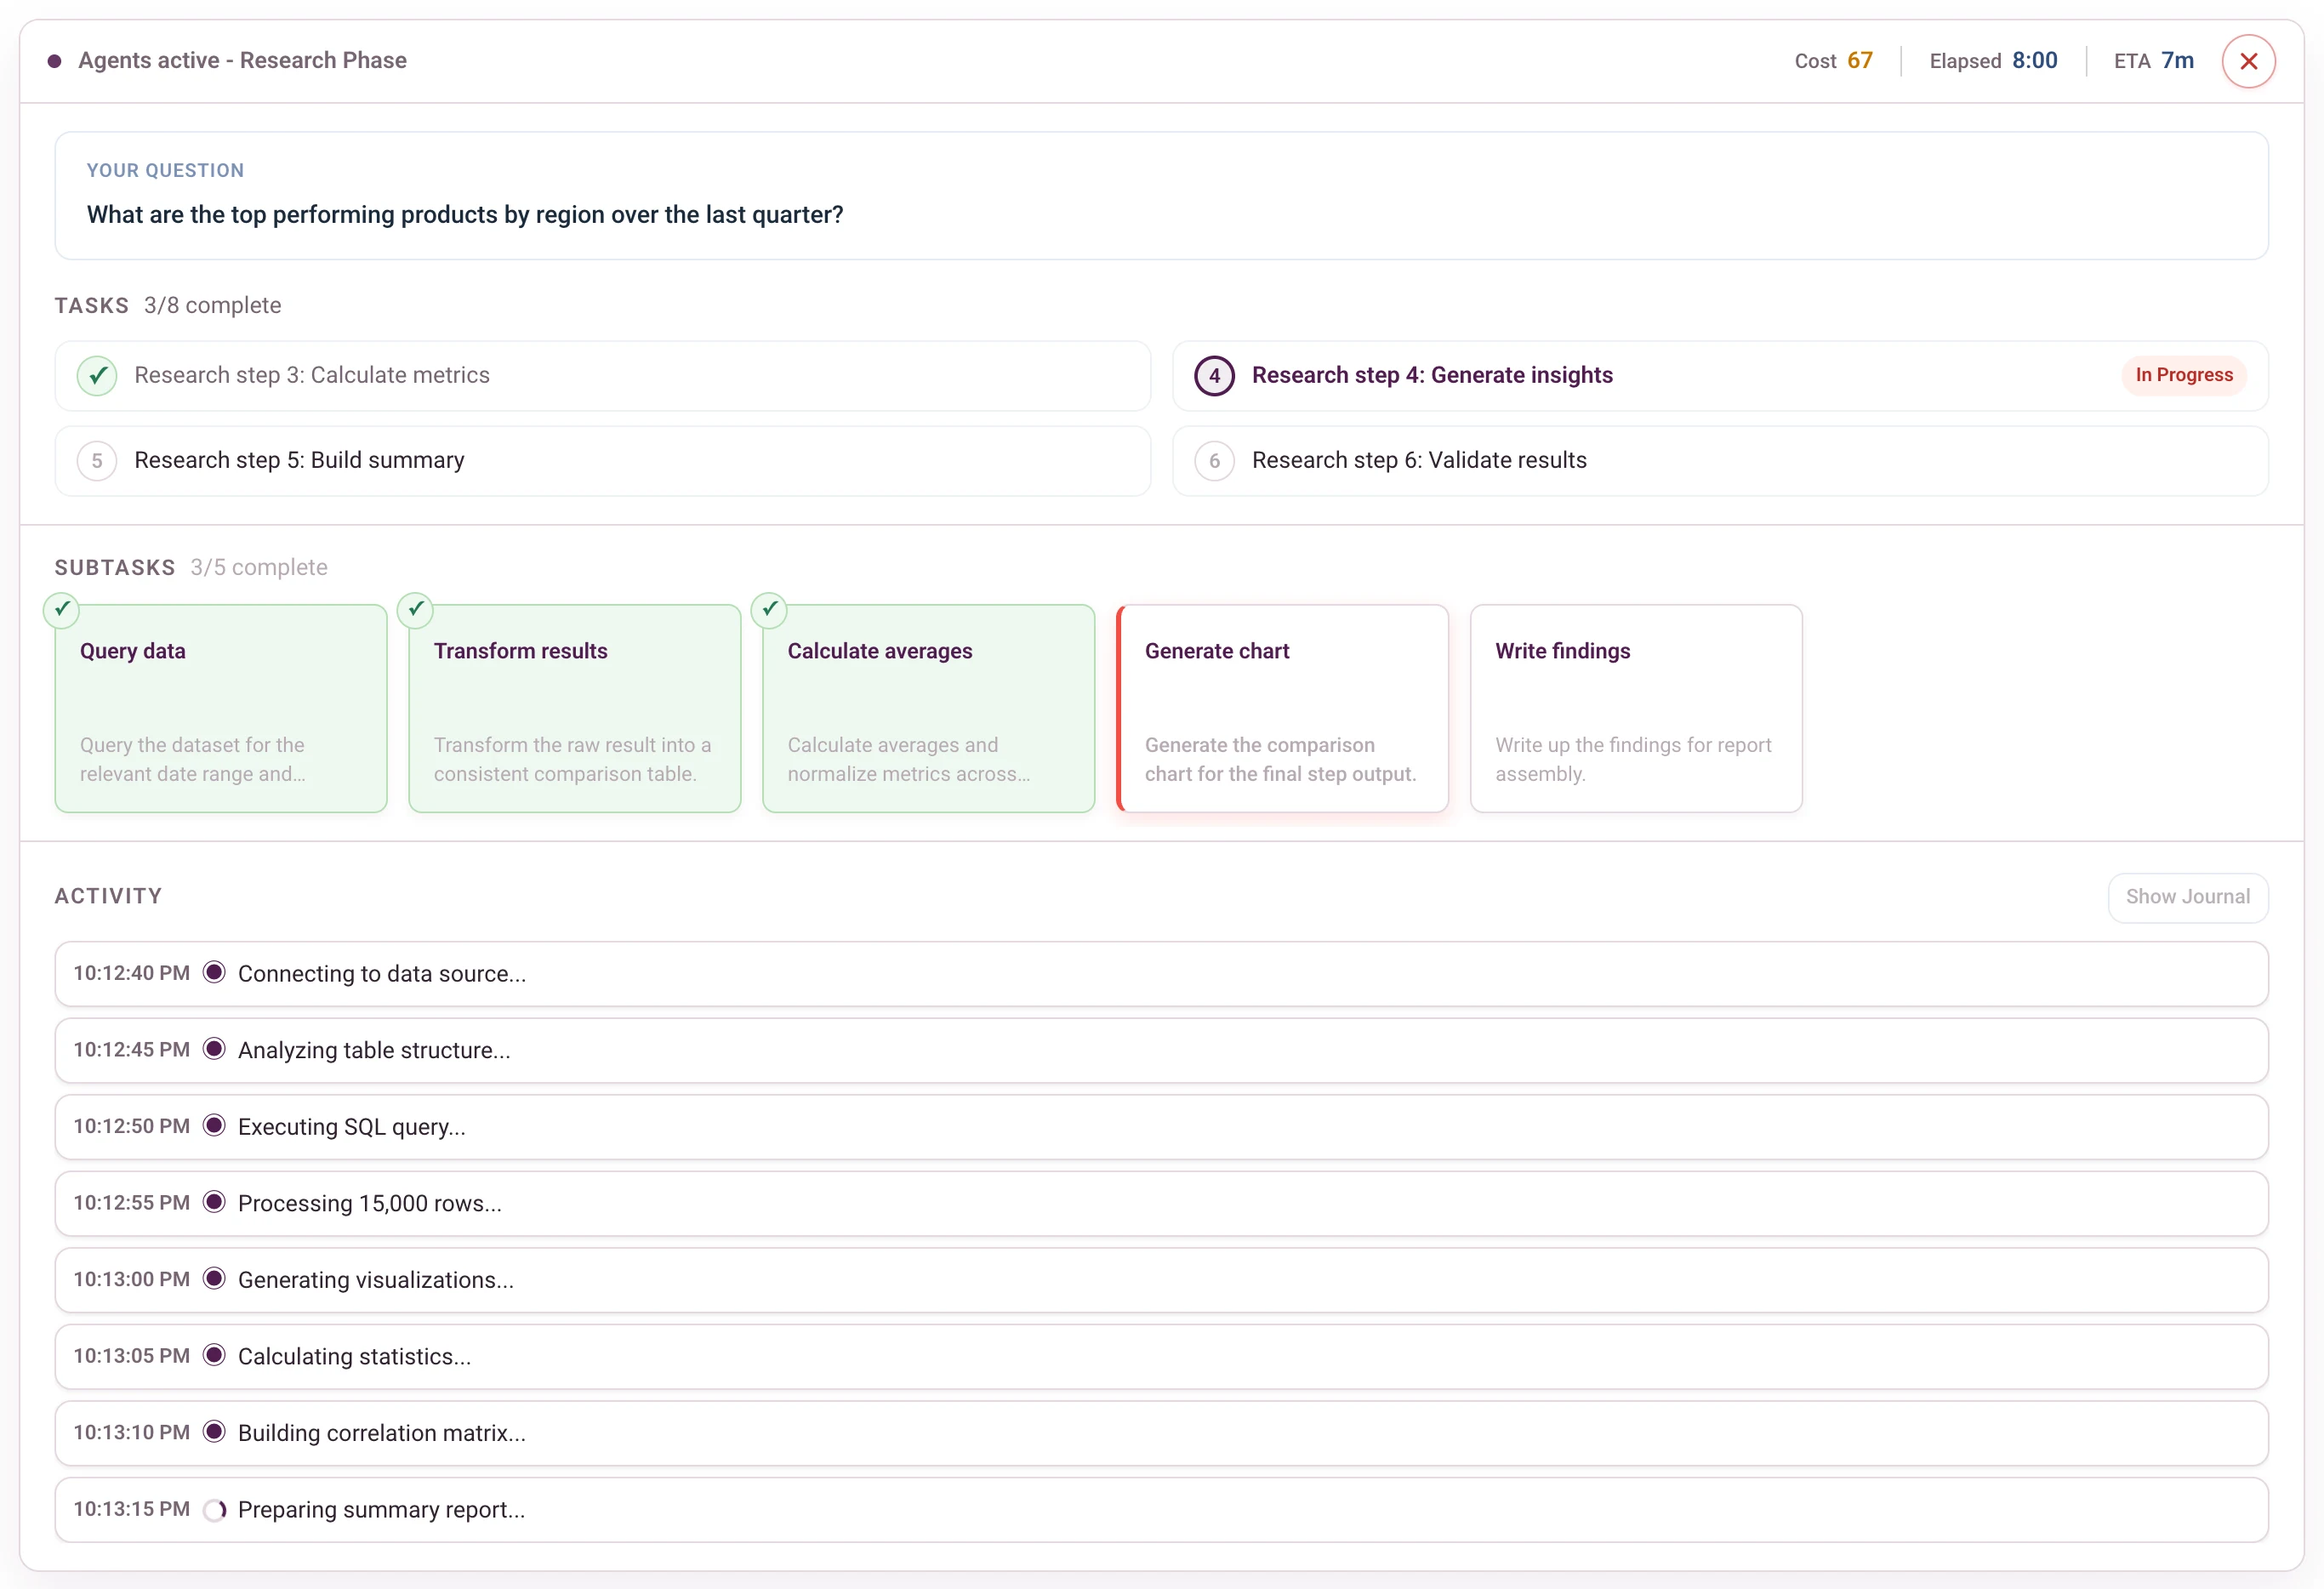The width and height of the screenshot is (2324, 1589).
Task: Open the Transform results subtask card
Action: click(x=575, y=708)
